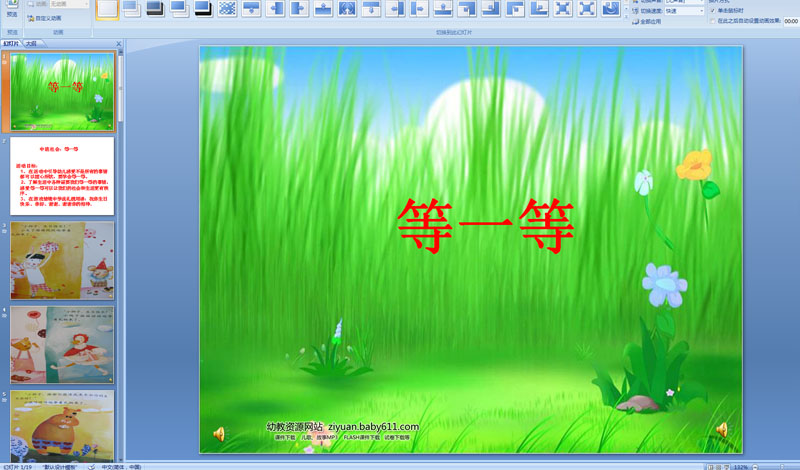Apply the Dissolve transition
Image resolution: width=800 pixels, height=470 pixels.
(x=228, y=9)
